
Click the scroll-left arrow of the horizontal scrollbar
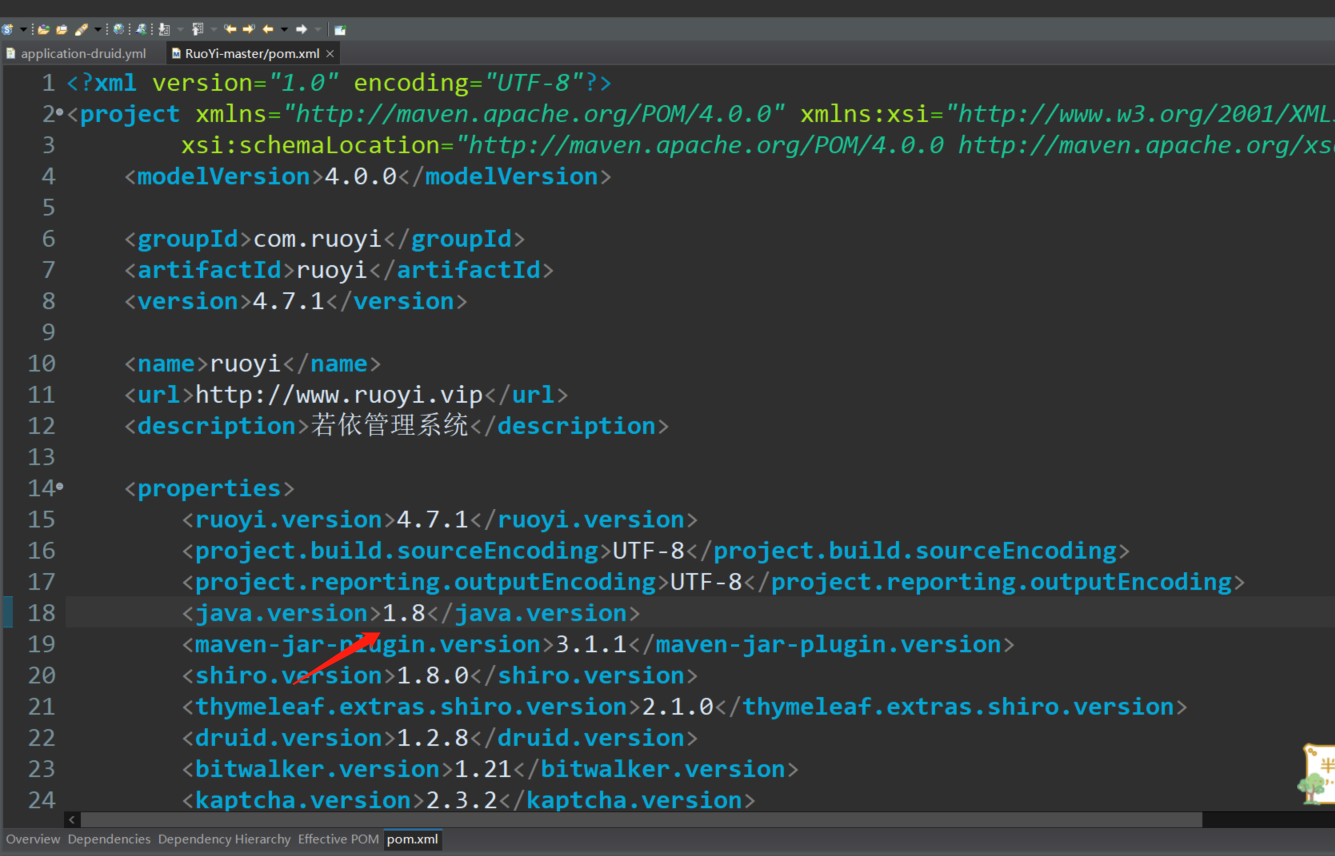(72, 819)
